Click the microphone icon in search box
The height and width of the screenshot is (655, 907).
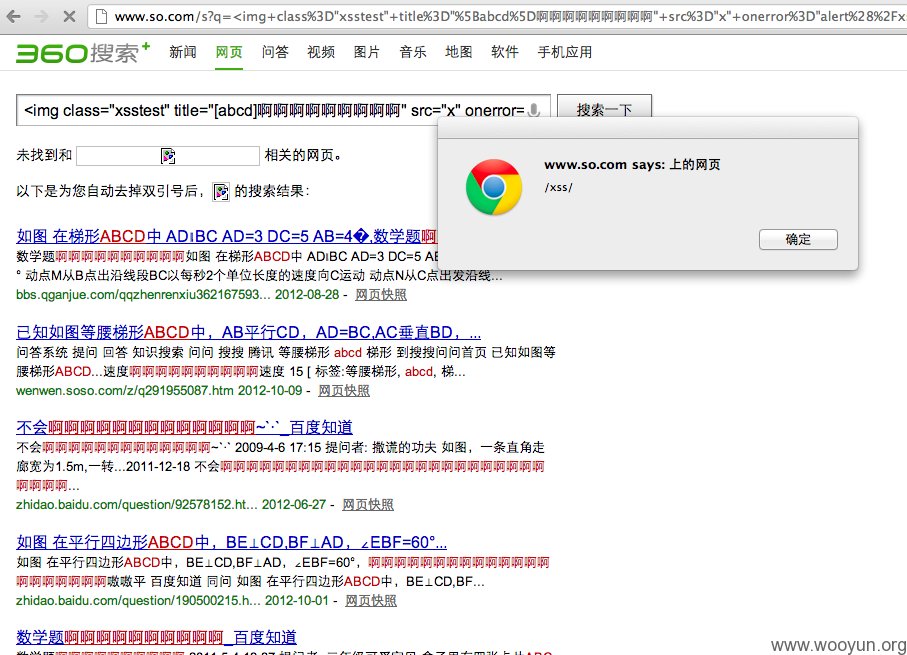click(534, 110)
